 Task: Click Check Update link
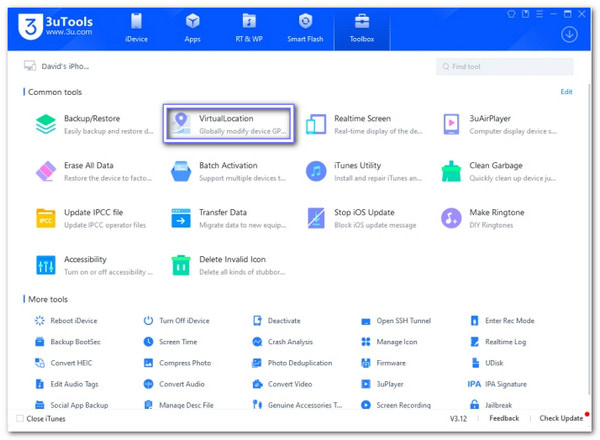(x=561, y=418)
